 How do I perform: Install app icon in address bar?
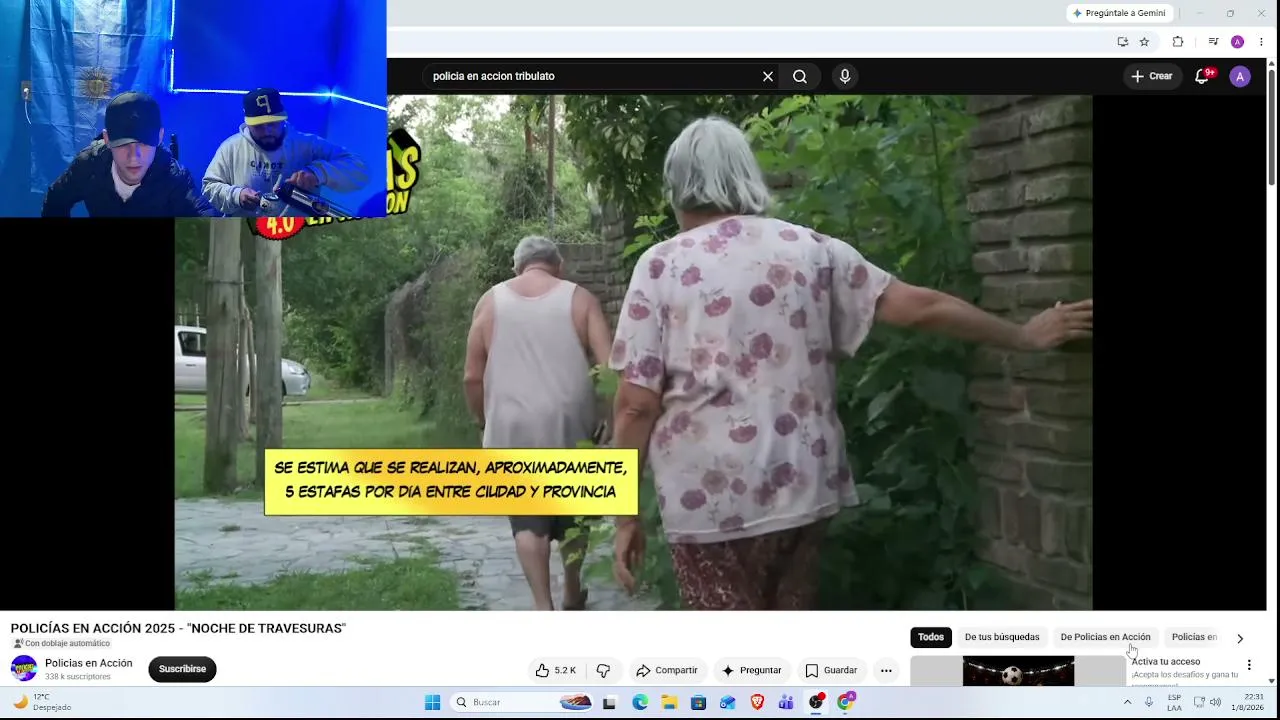coord(1123,42)
